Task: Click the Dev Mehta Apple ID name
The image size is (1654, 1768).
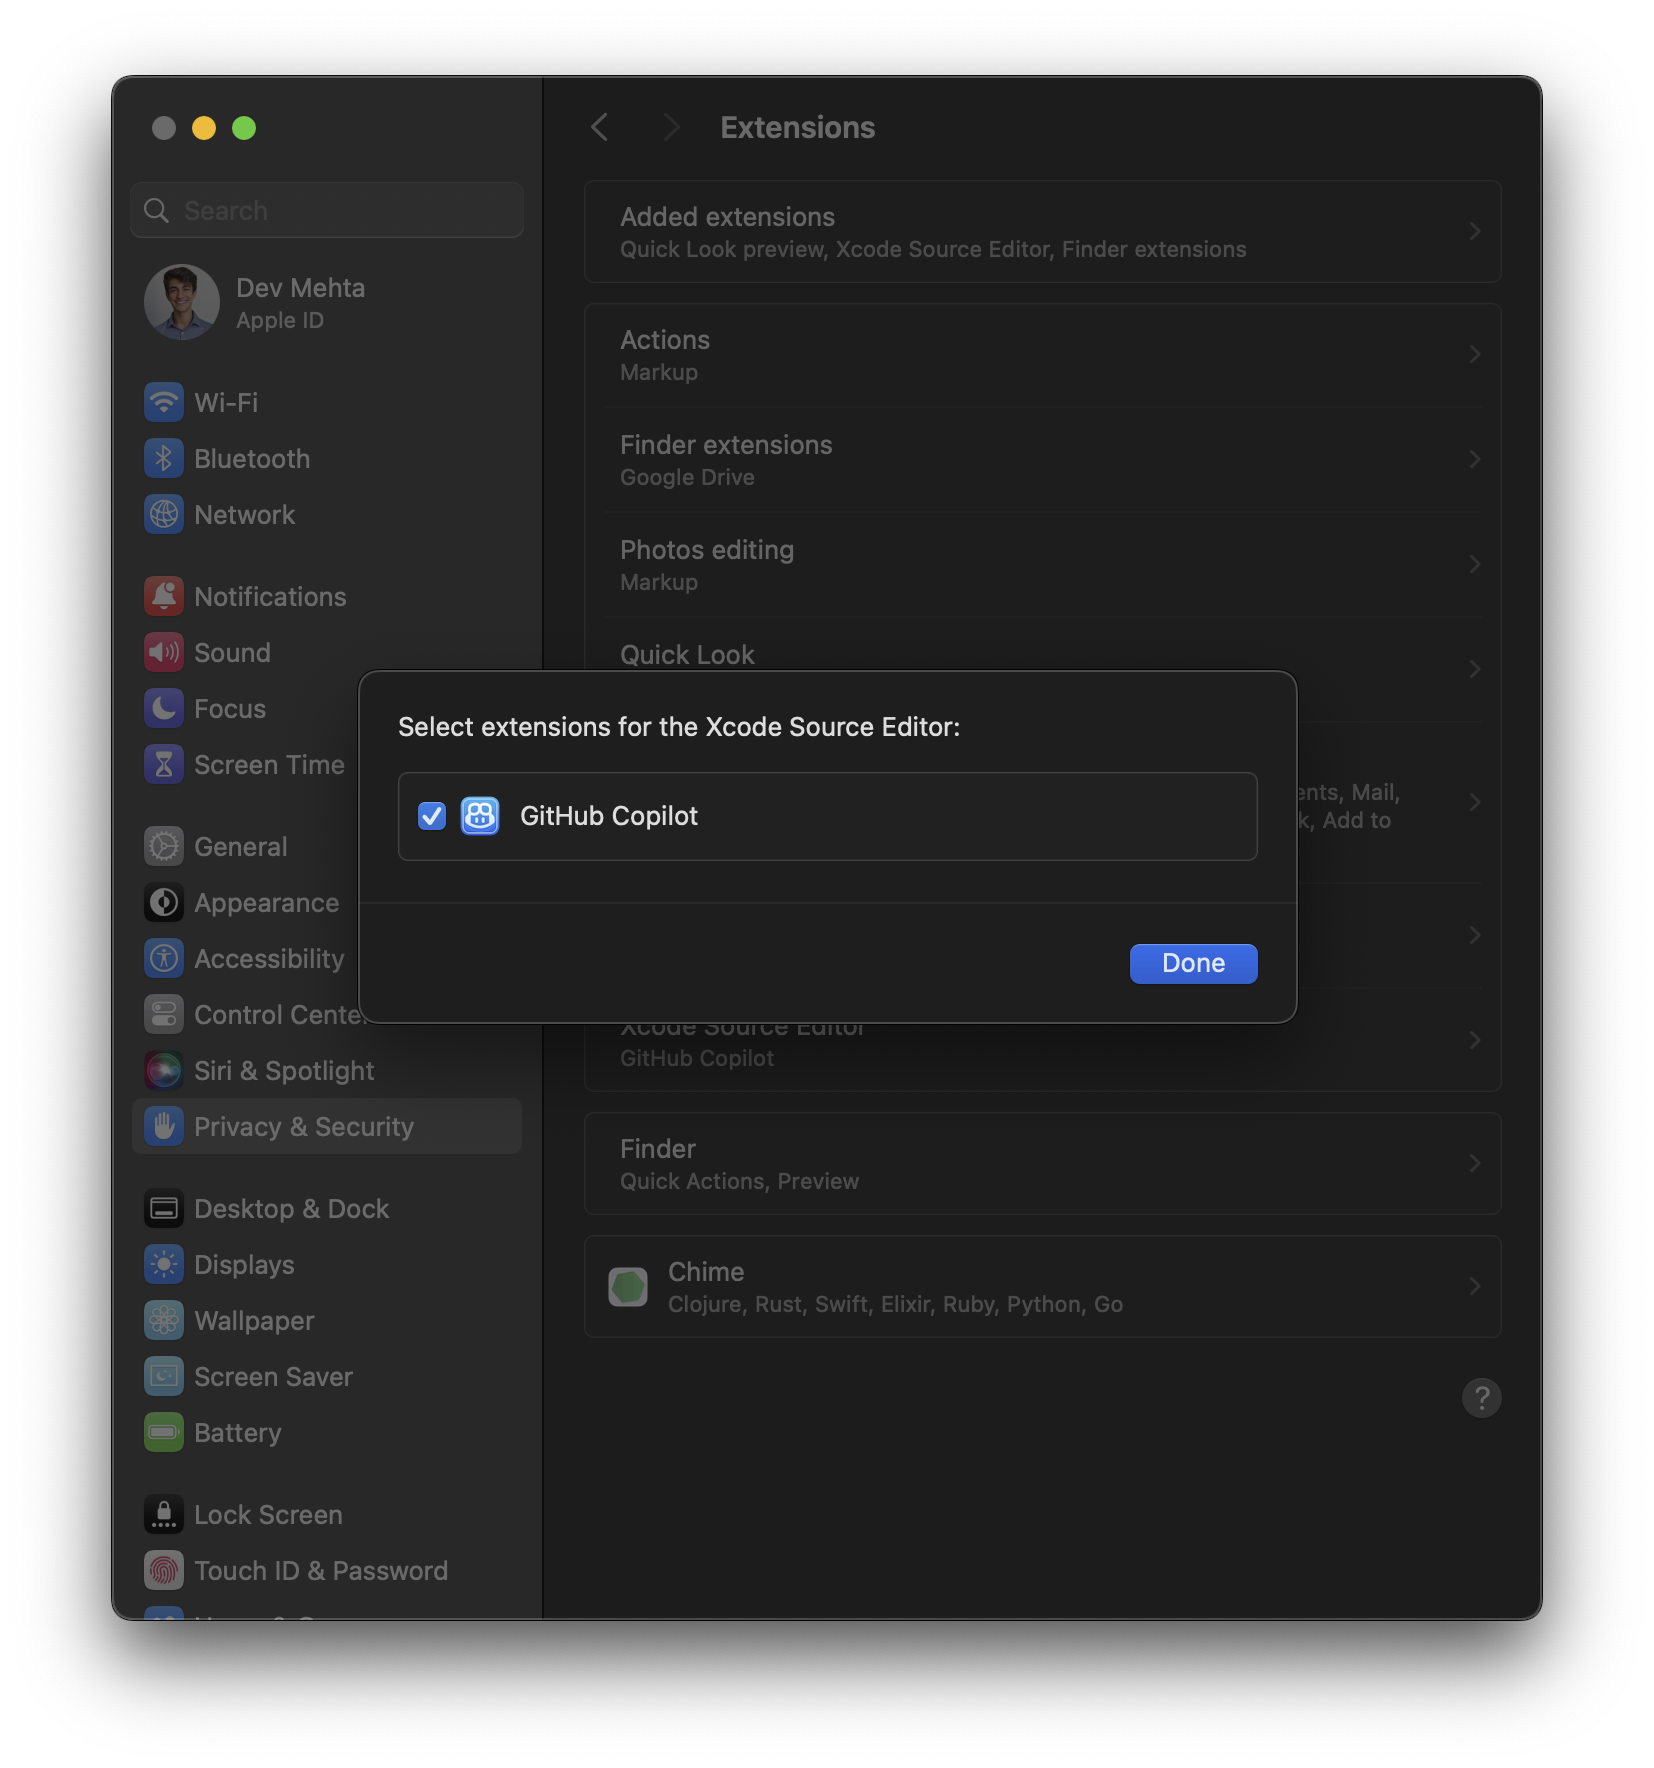Action: 300,288
